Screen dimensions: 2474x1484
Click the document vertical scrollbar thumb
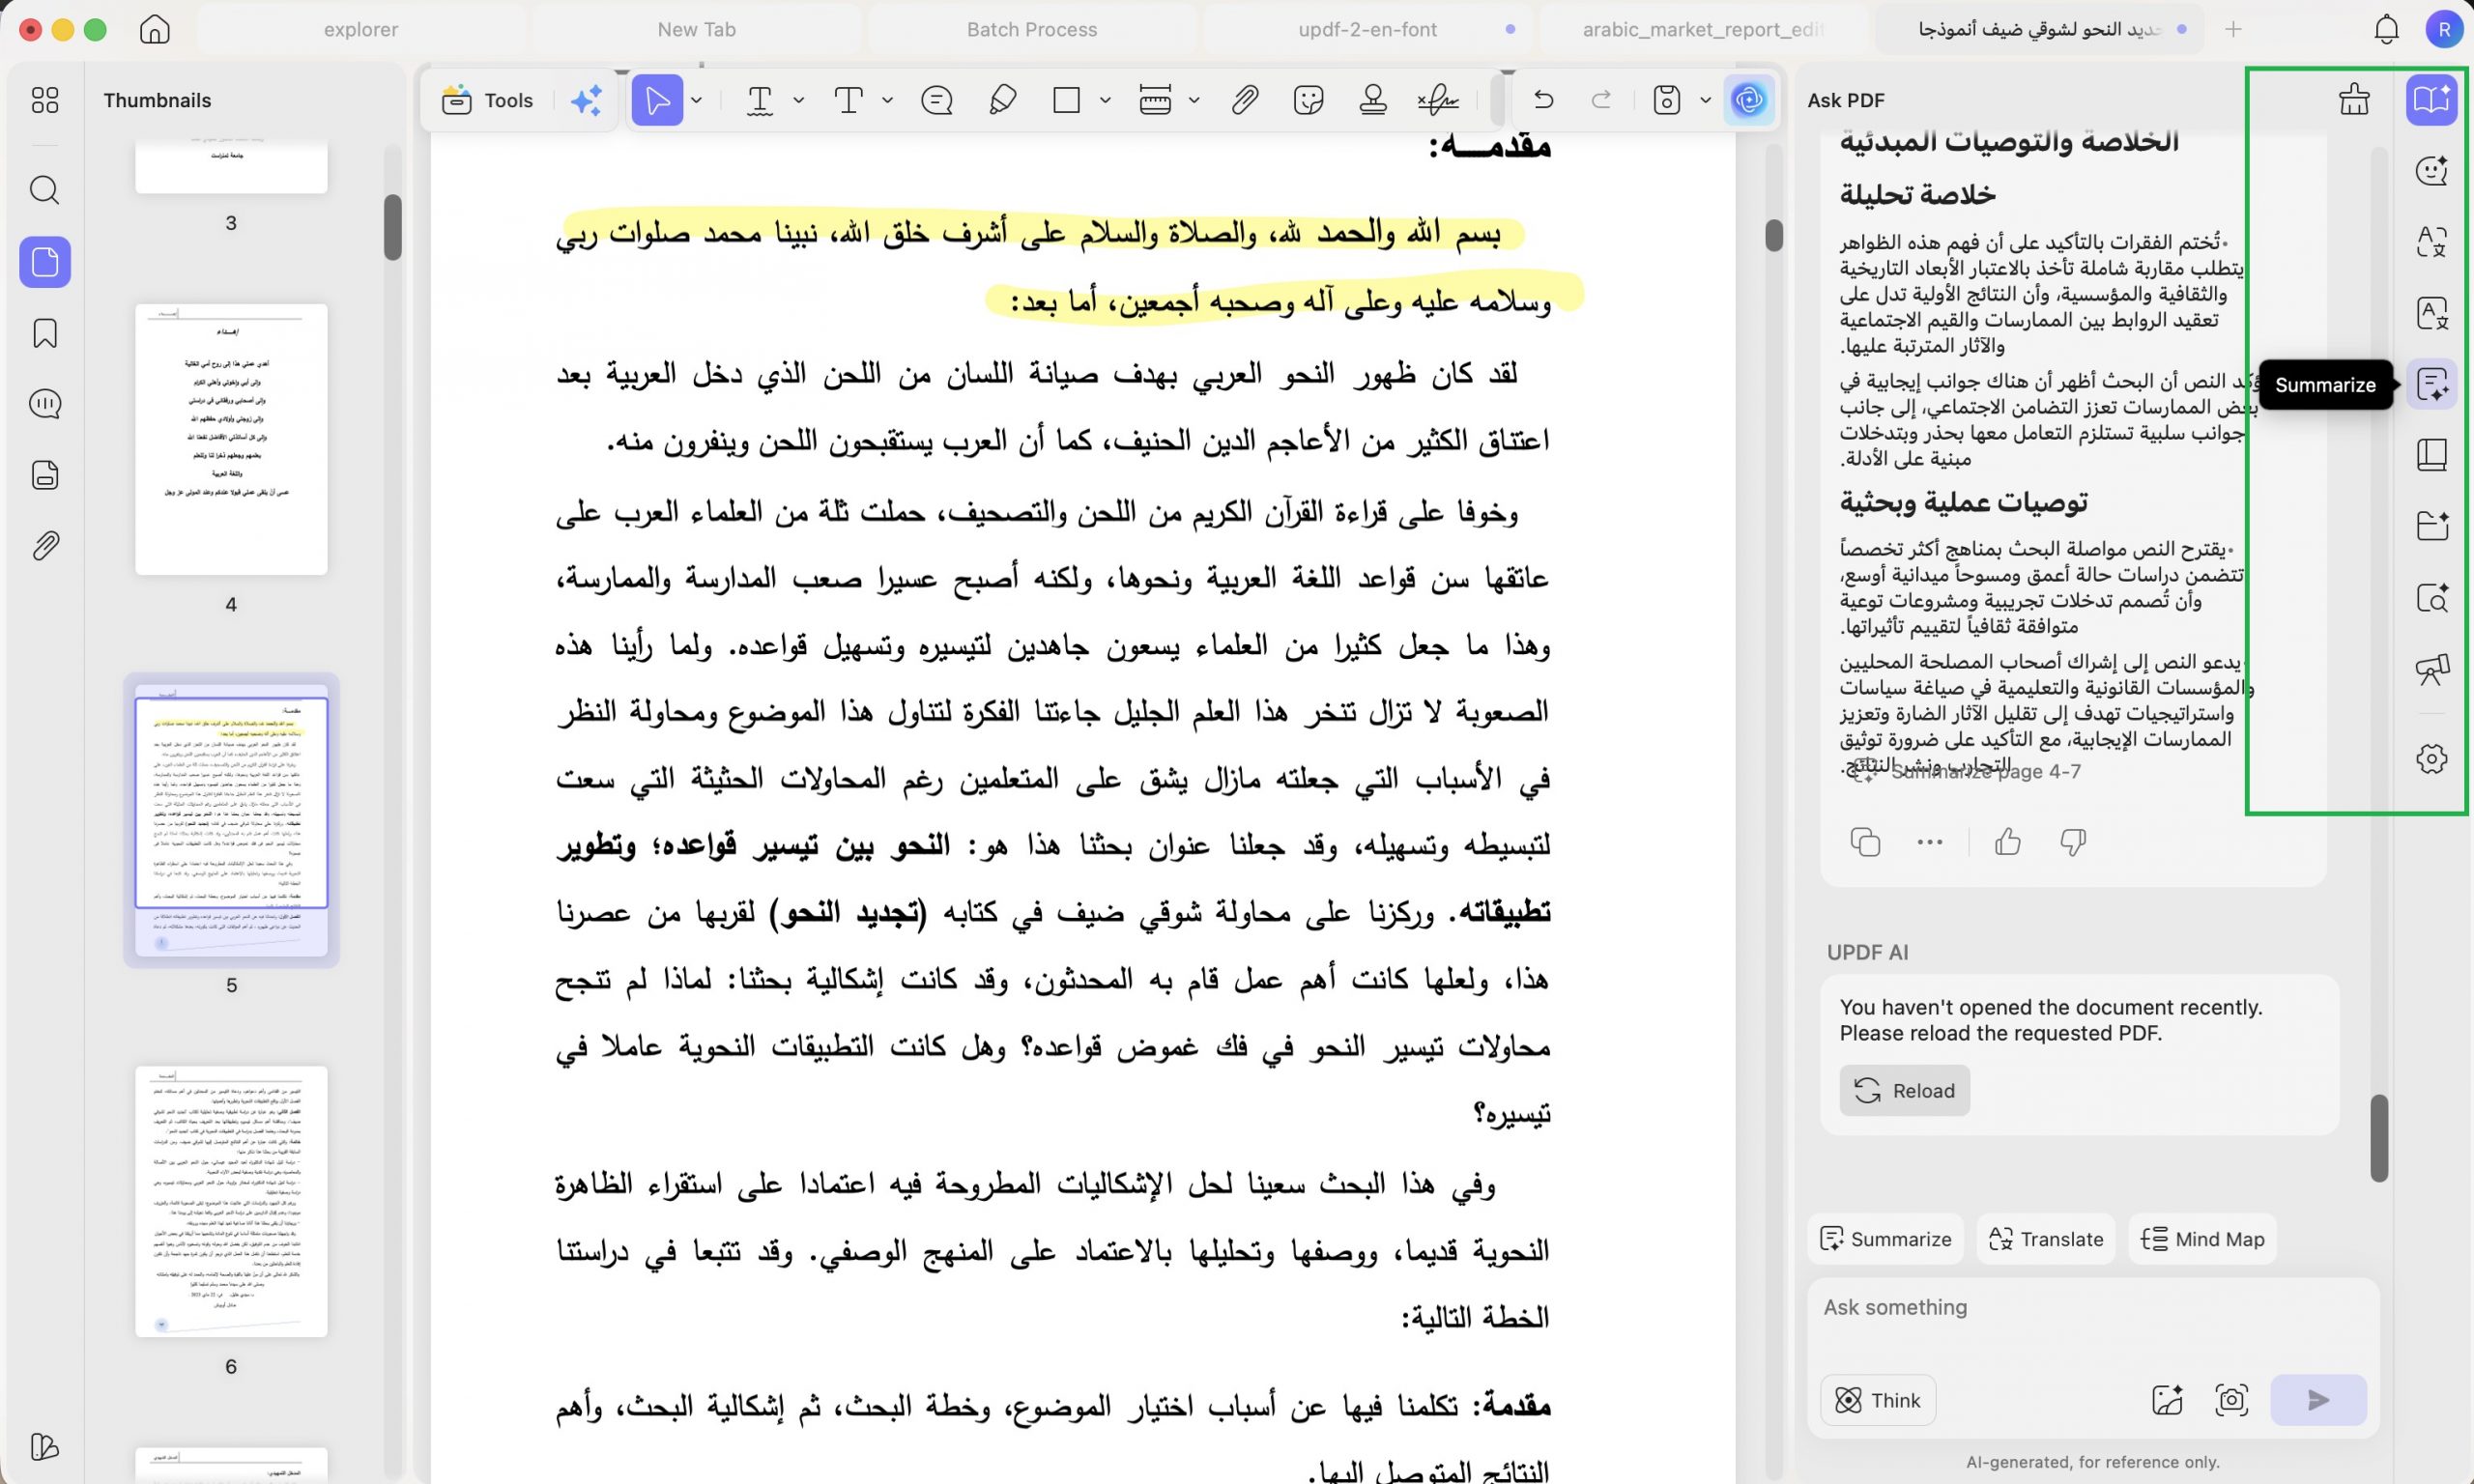pos(1774,235)
